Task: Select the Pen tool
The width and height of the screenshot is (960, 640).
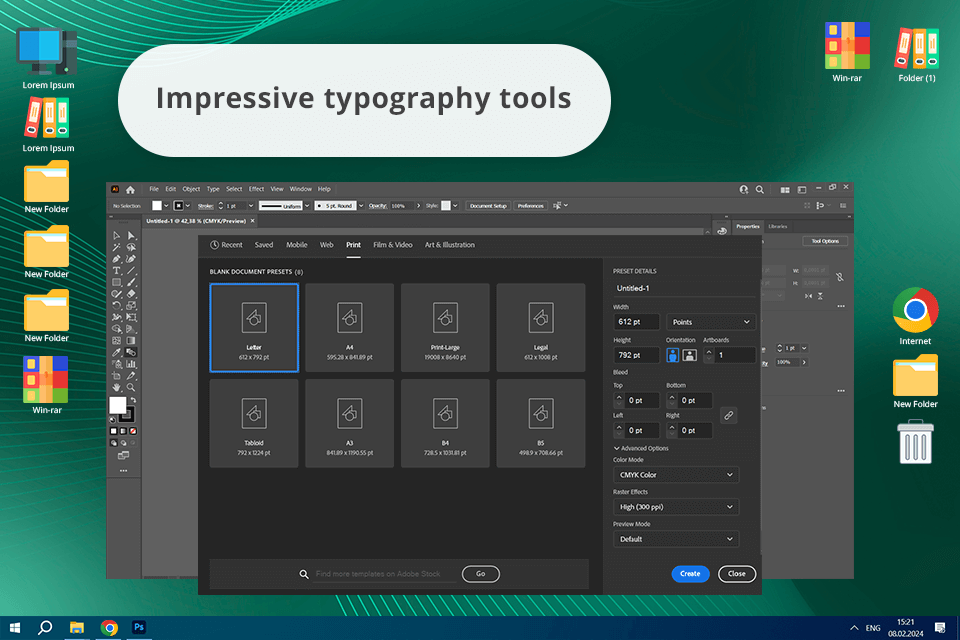Action: 116,258
